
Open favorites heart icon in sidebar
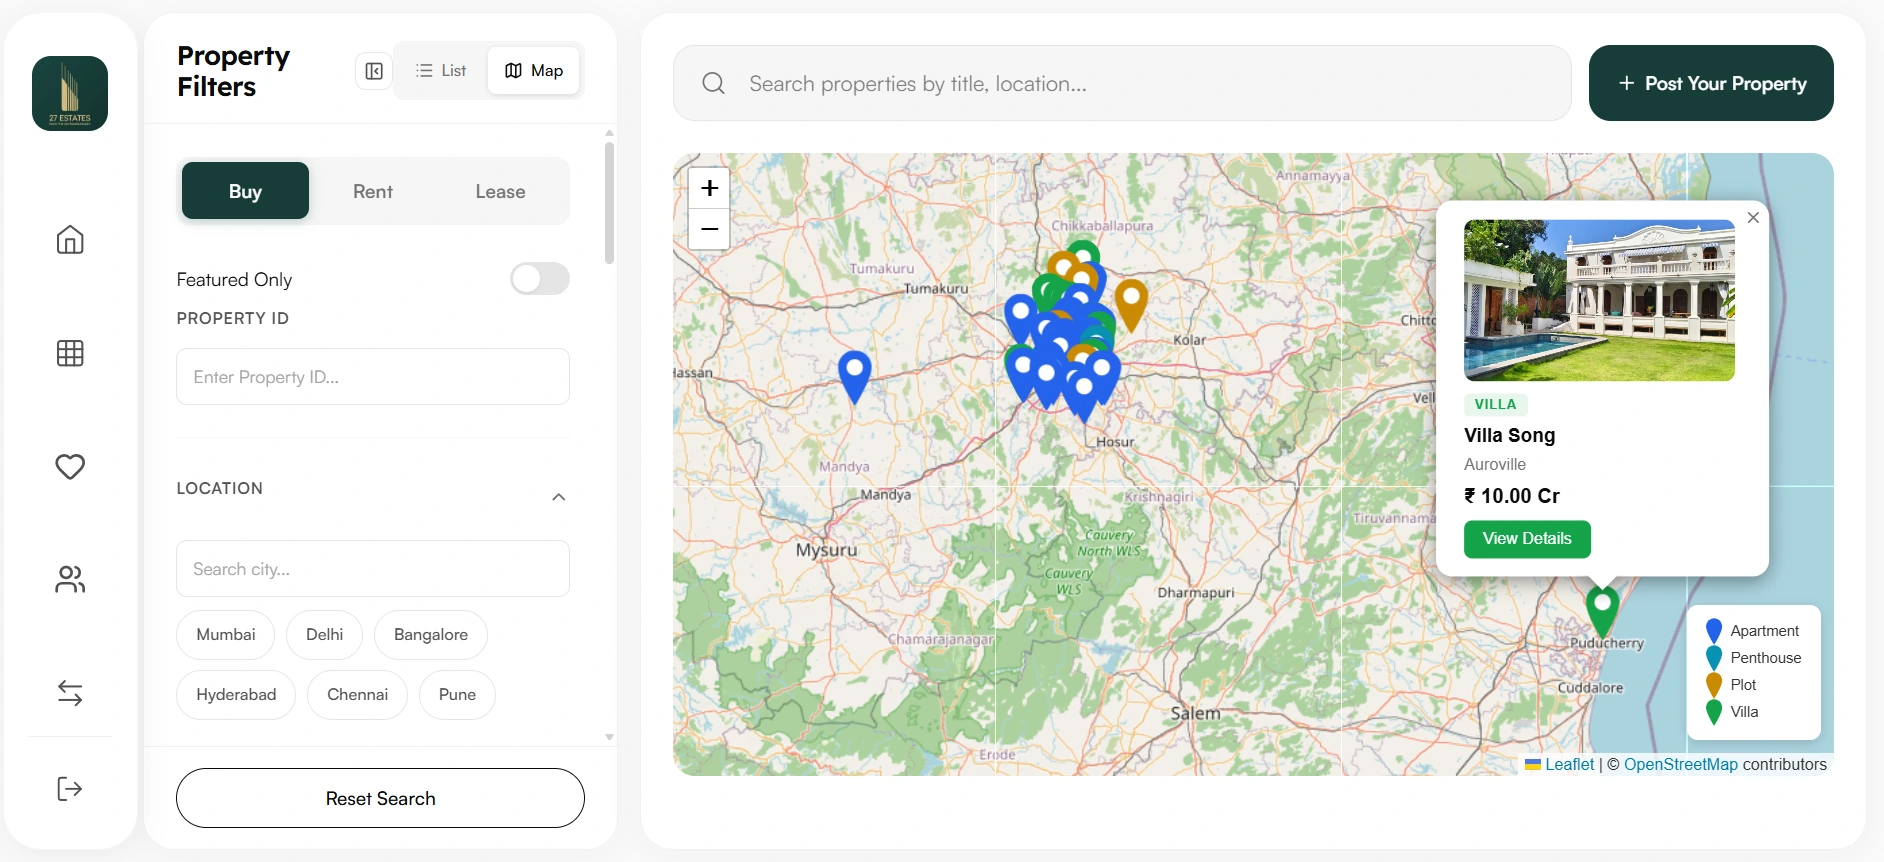pyautogui.click(x=70, y=466)
